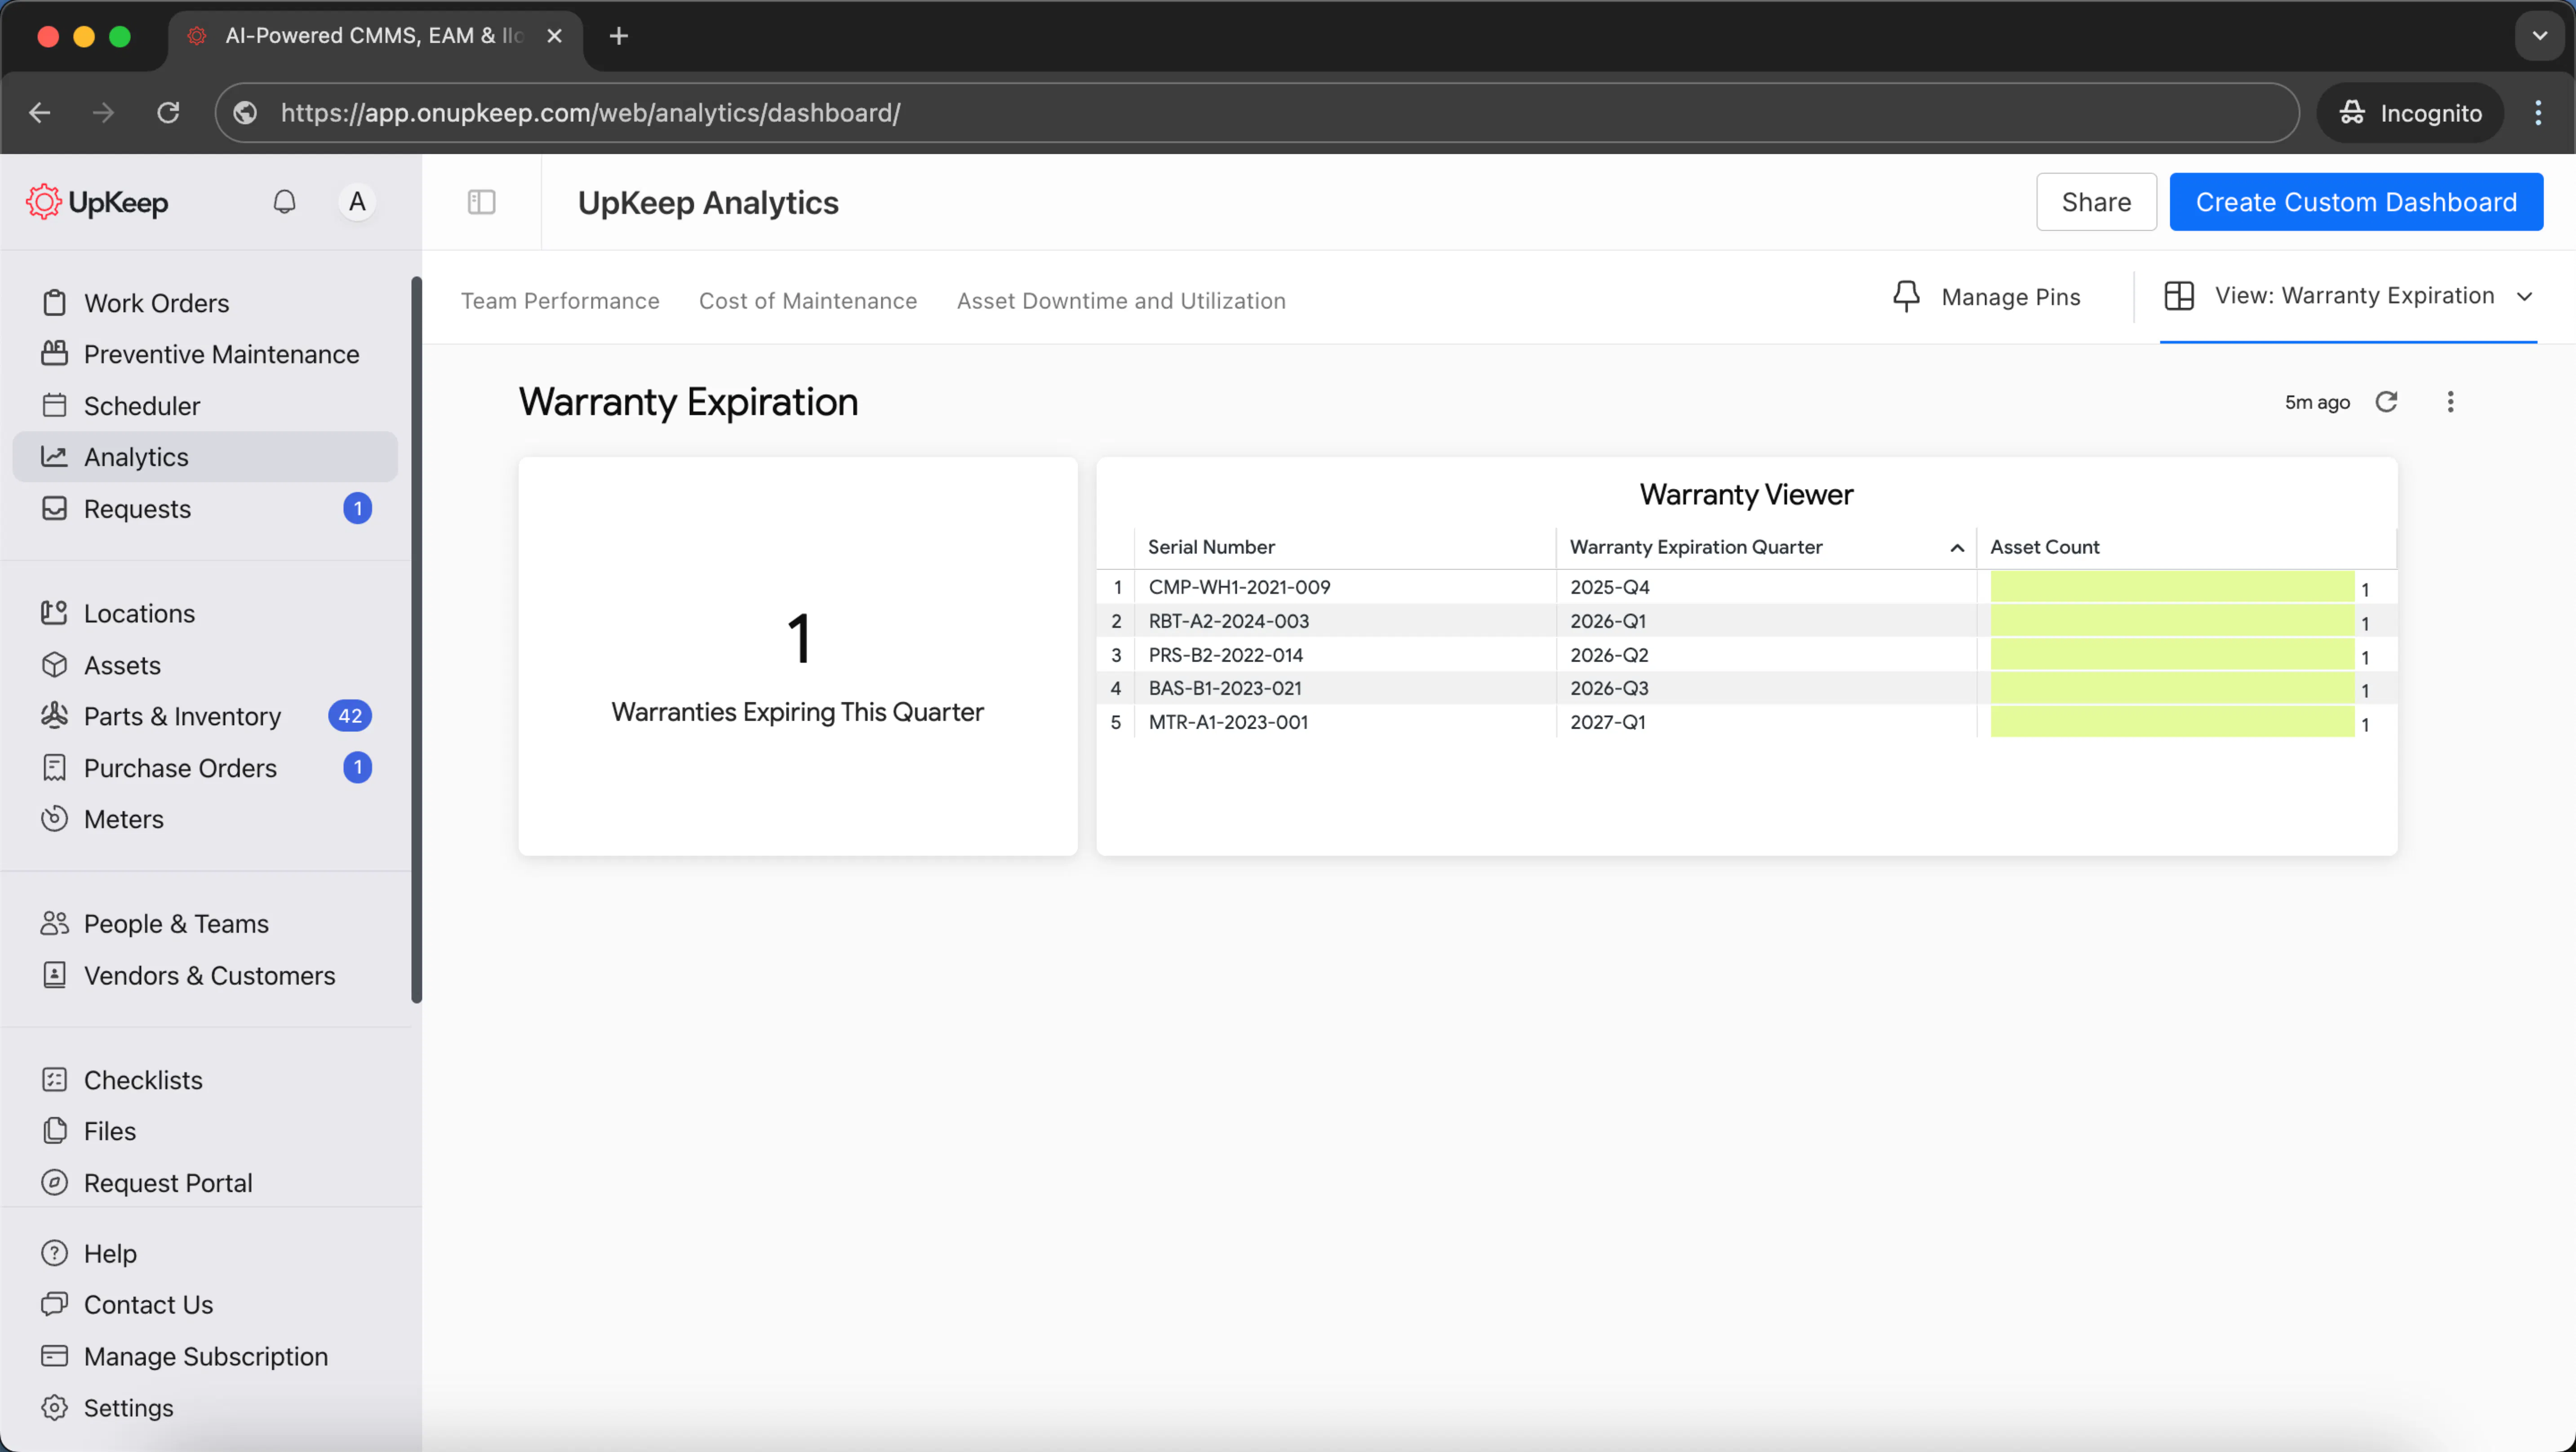Click the Share button
This screenshot has height=1452, width=2576.
coord(2095,202)
